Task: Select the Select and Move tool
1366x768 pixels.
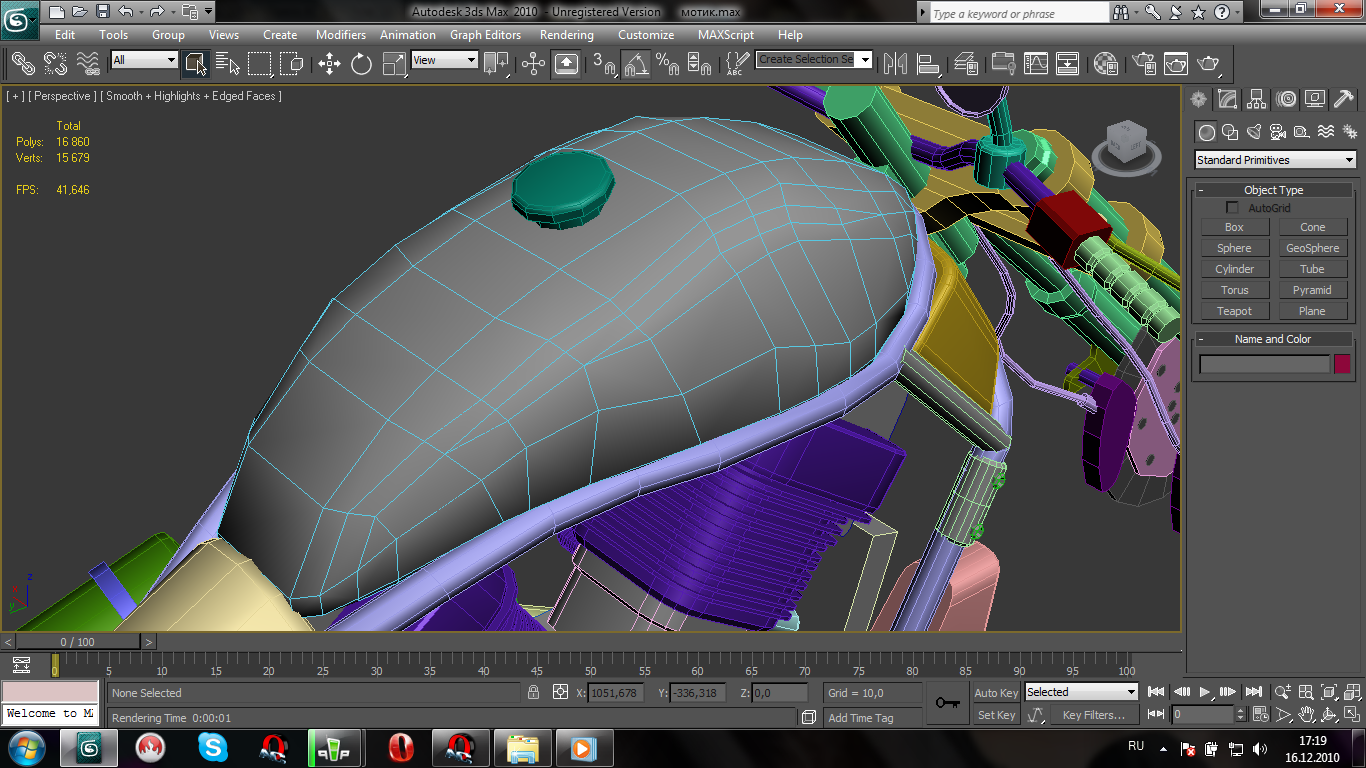Action: (x=329, y=64)
